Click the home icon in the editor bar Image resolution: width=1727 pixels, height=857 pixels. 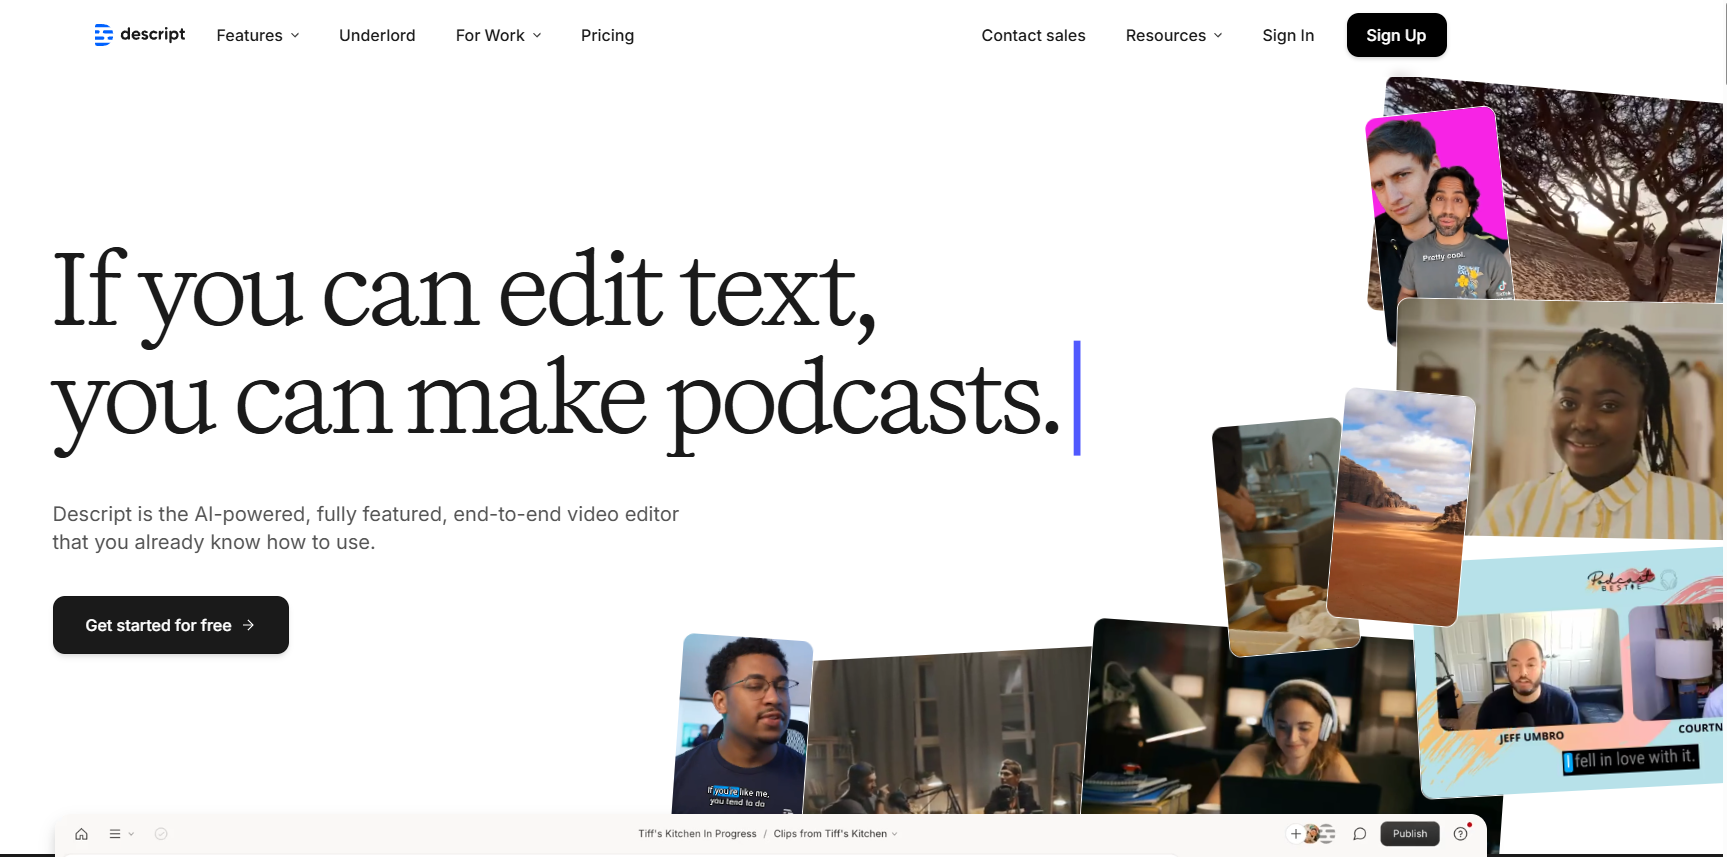point(82,834)
